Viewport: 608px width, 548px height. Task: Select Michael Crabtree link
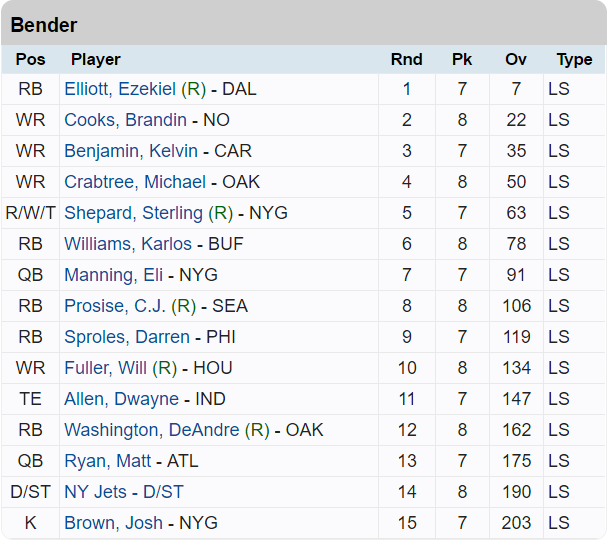point(134,182)
